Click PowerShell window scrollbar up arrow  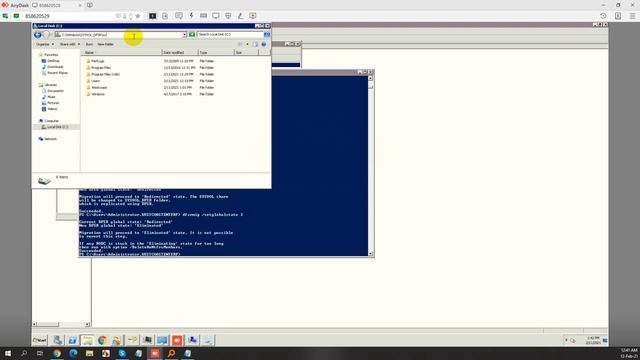[x=371, y=78]
